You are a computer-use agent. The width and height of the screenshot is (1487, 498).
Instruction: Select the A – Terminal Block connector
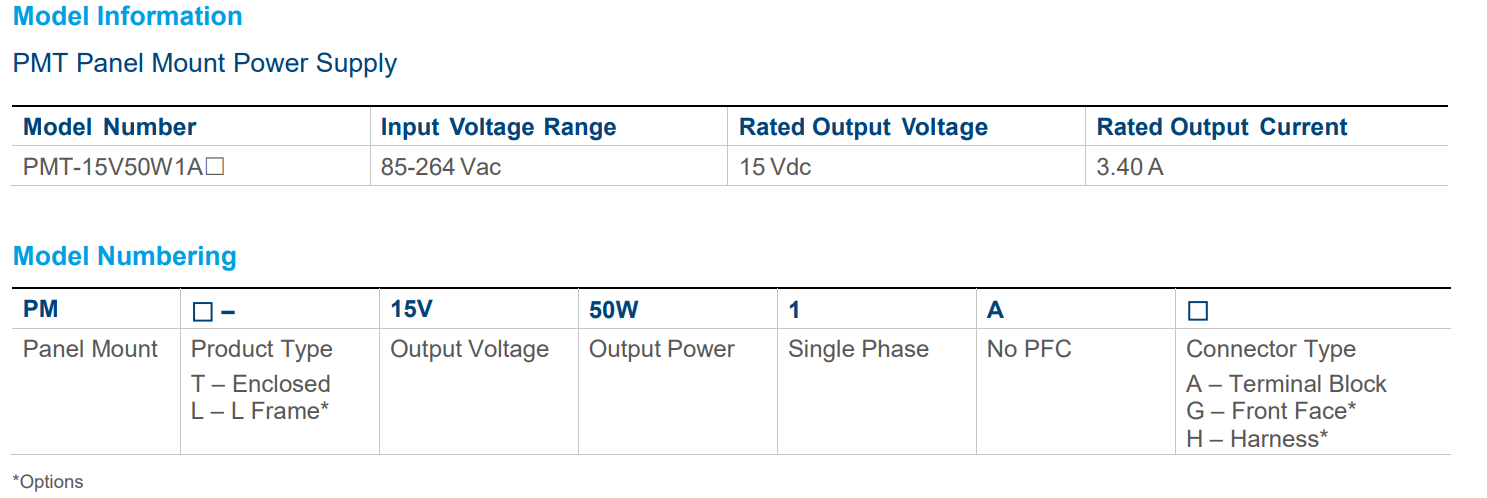tap(1286, 384)
